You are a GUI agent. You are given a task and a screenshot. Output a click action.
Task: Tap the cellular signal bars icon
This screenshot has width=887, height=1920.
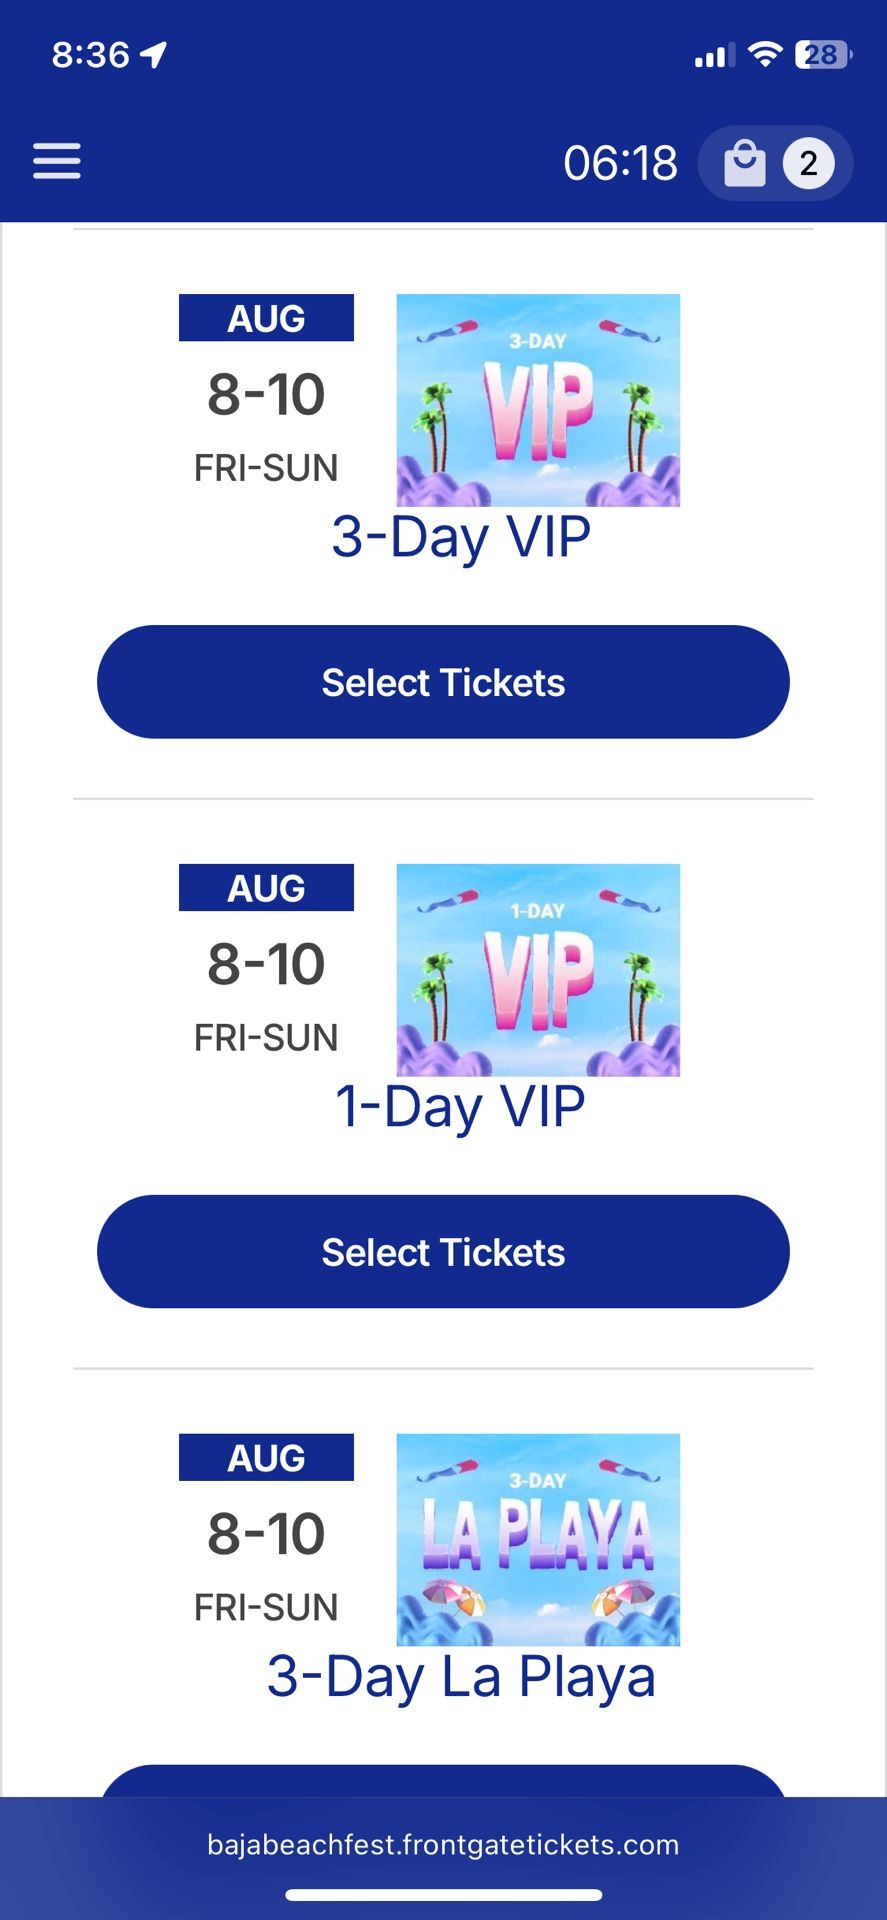click(714, 55)
